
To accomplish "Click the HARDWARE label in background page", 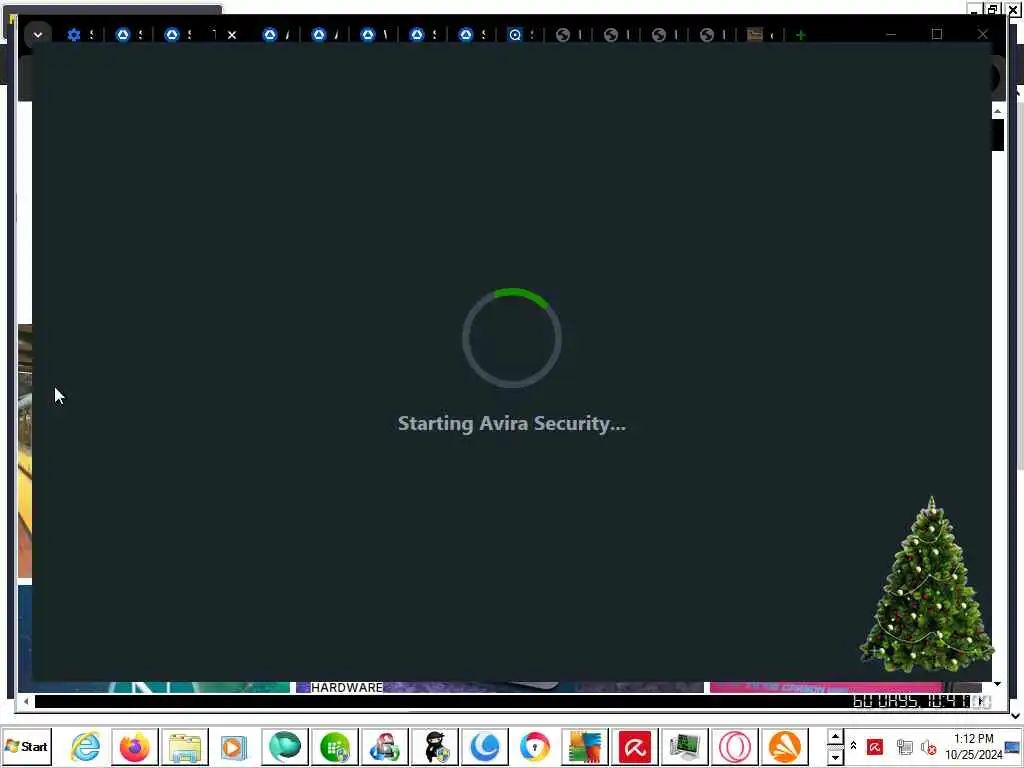I will [347, 687].
